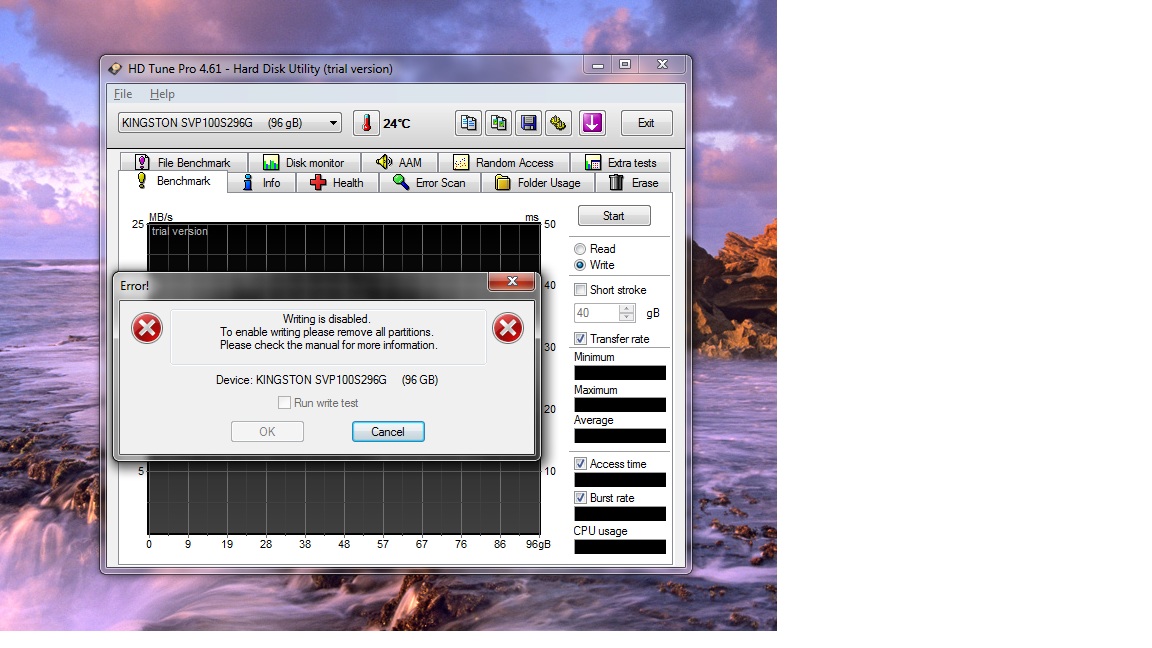Enable the Short stroke checkbox

tap(580, 289)
